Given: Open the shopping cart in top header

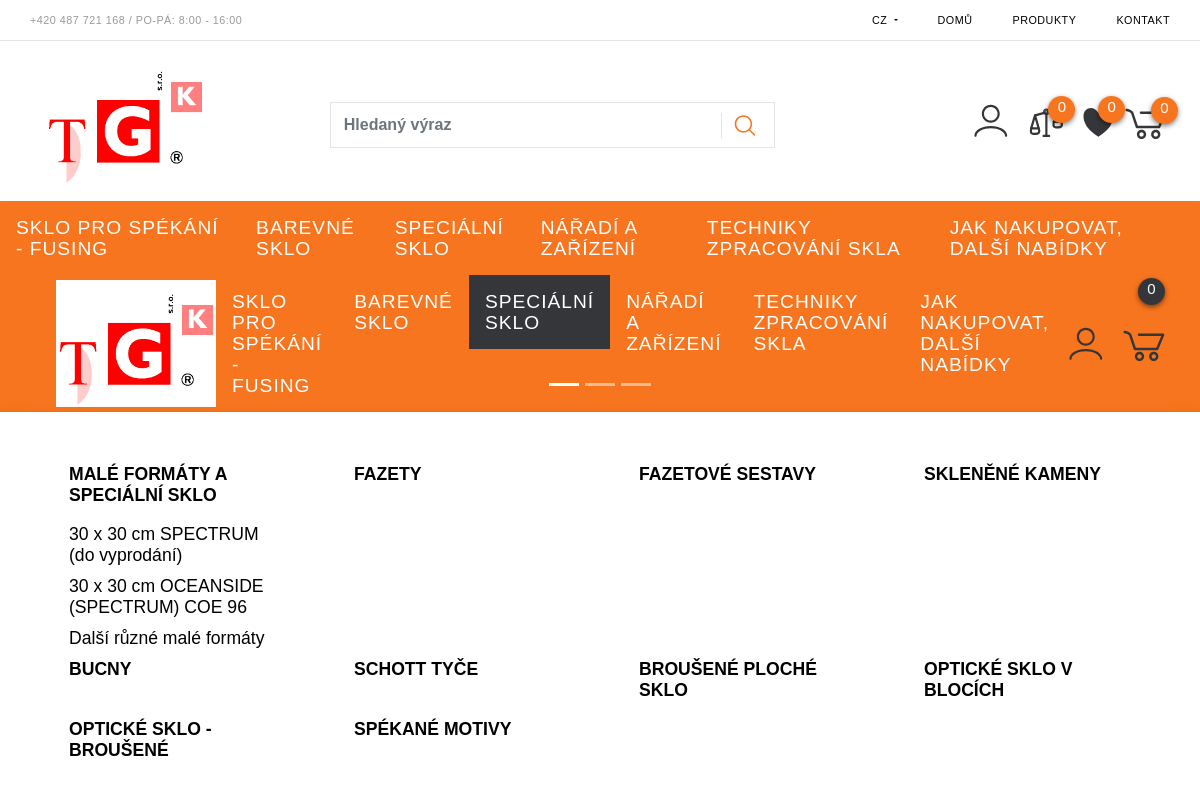Looking at the screenshot, I should pyautogui.click(x=1145, y=124).
